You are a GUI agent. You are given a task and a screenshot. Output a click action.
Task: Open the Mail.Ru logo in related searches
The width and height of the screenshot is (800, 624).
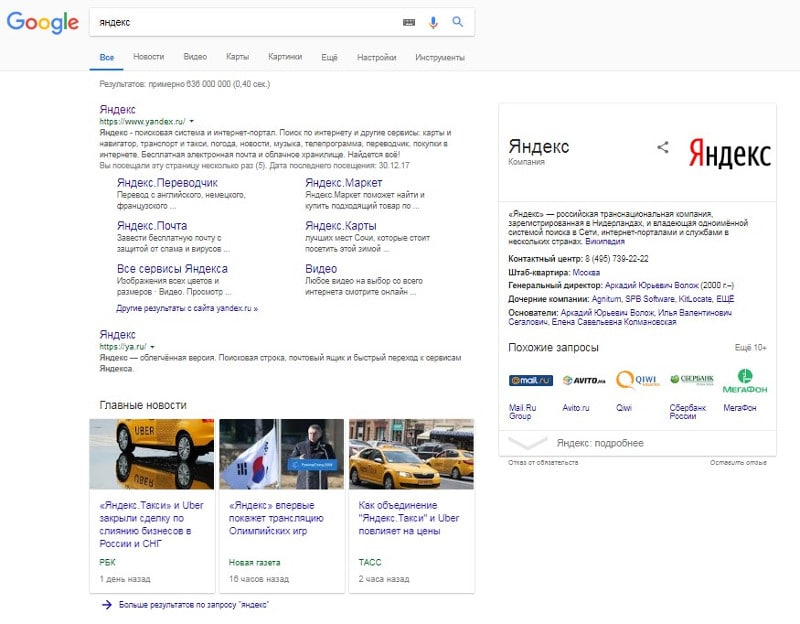click(x=531, y=380)
